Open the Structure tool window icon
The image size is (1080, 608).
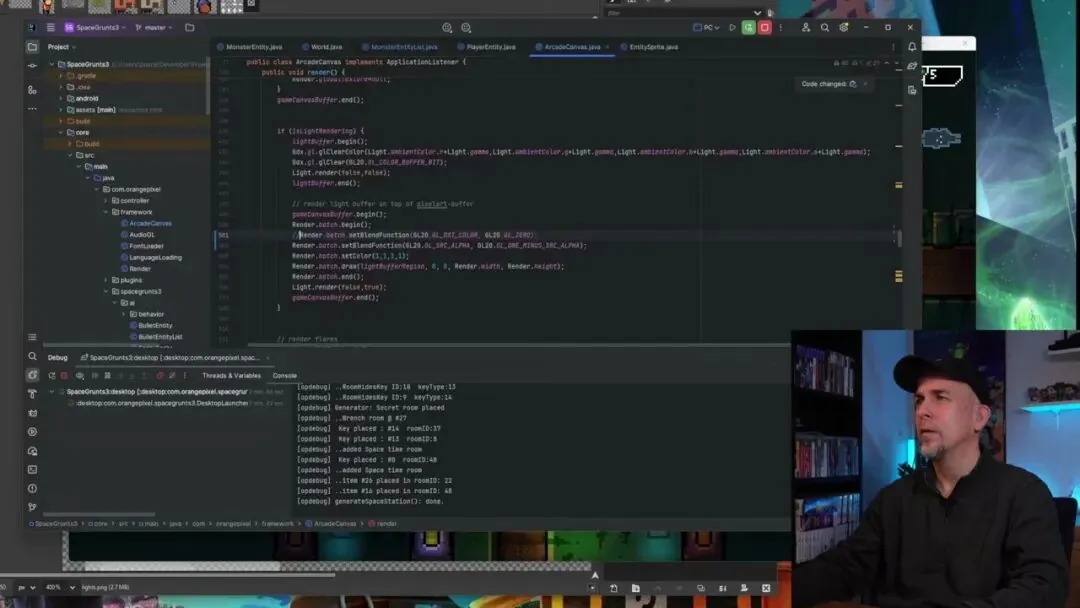pyautogui.click(x=32, y=90)
